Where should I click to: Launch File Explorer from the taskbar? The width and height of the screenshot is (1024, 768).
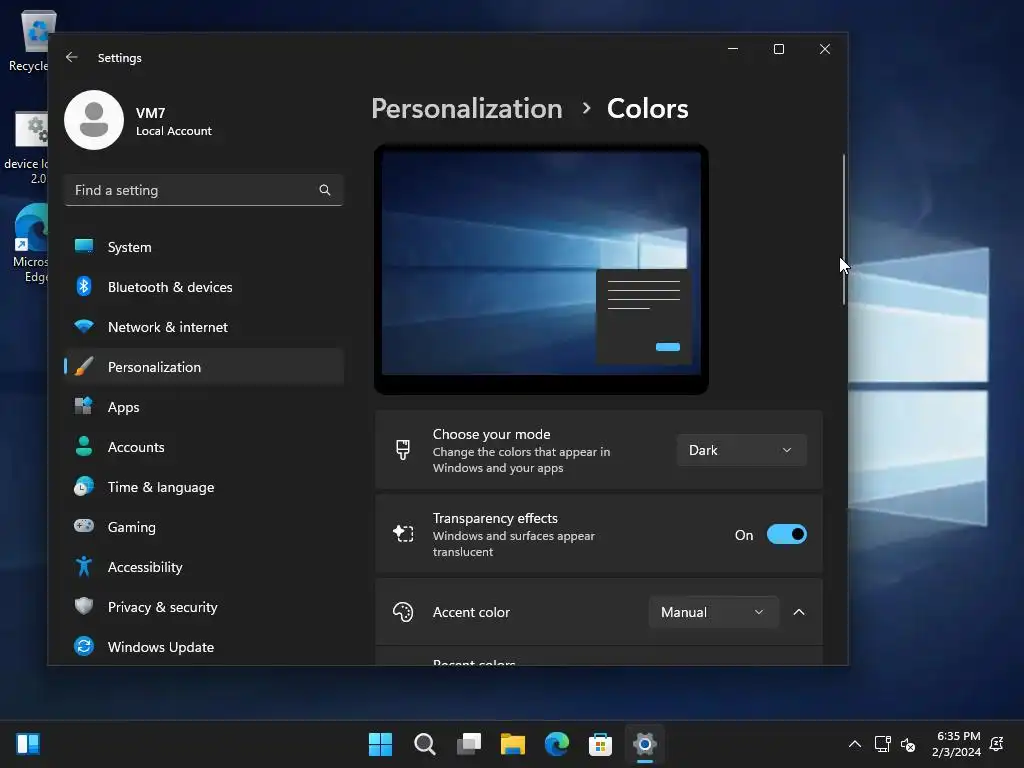click(x=513, y=744)
